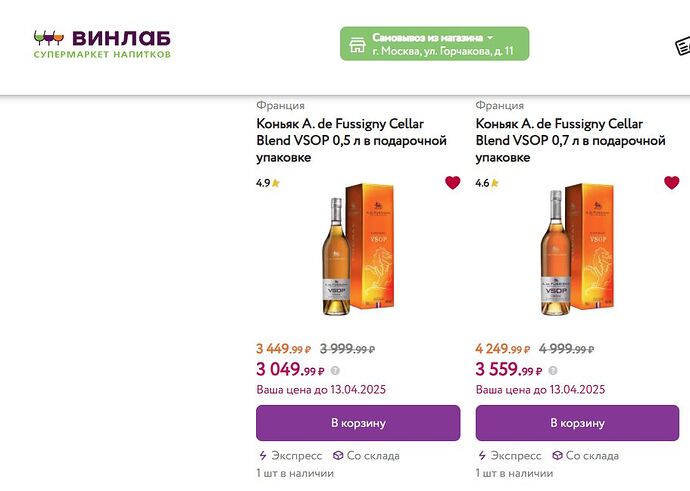
Task: Add the 0,7 л Fussigny cognac to cart
Action: click(577, 423)
